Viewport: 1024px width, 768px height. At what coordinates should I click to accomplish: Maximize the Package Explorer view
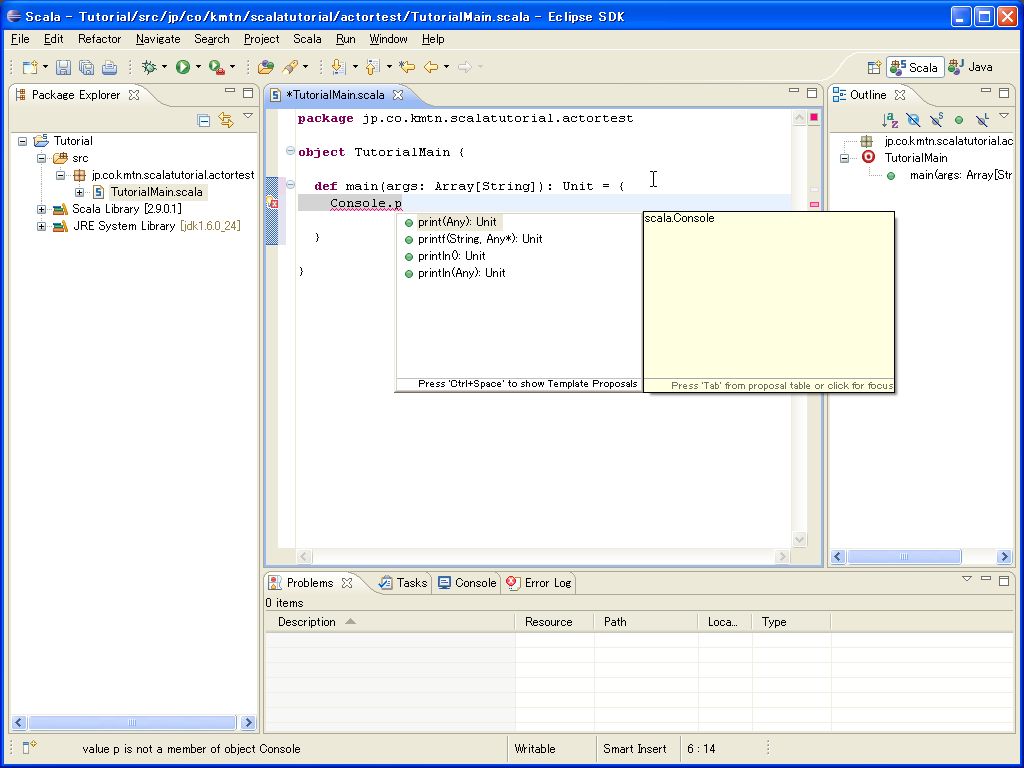248,93
